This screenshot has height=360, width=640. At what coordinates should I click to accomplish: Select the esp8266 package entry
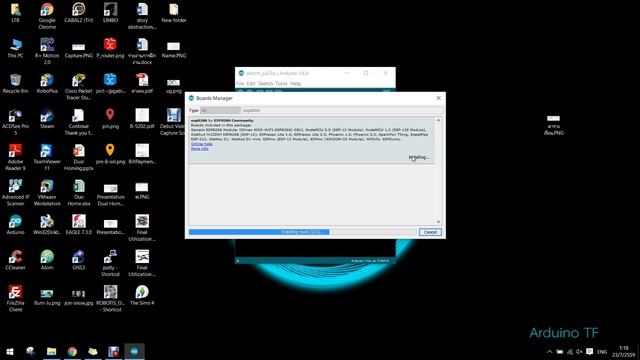[311, 140]
